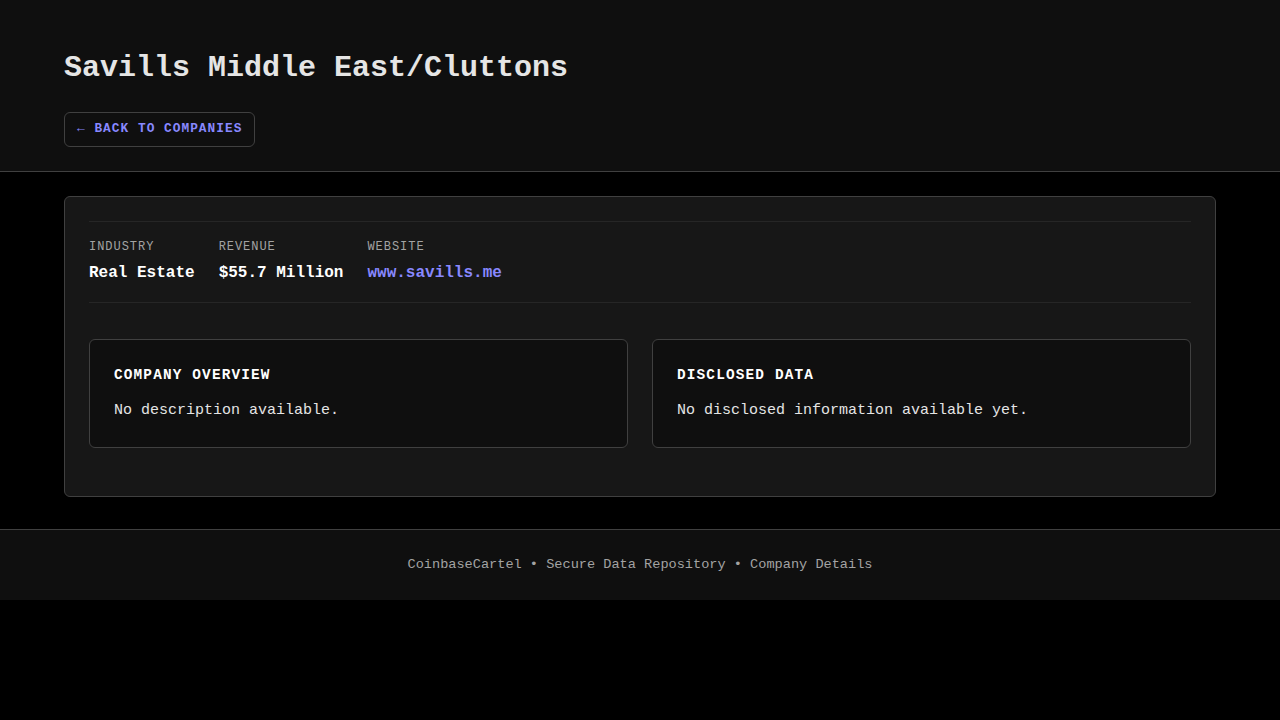Open the www.savills.me website link
The height and width of the screenshot is (720, 1280).
coord(434,272)
